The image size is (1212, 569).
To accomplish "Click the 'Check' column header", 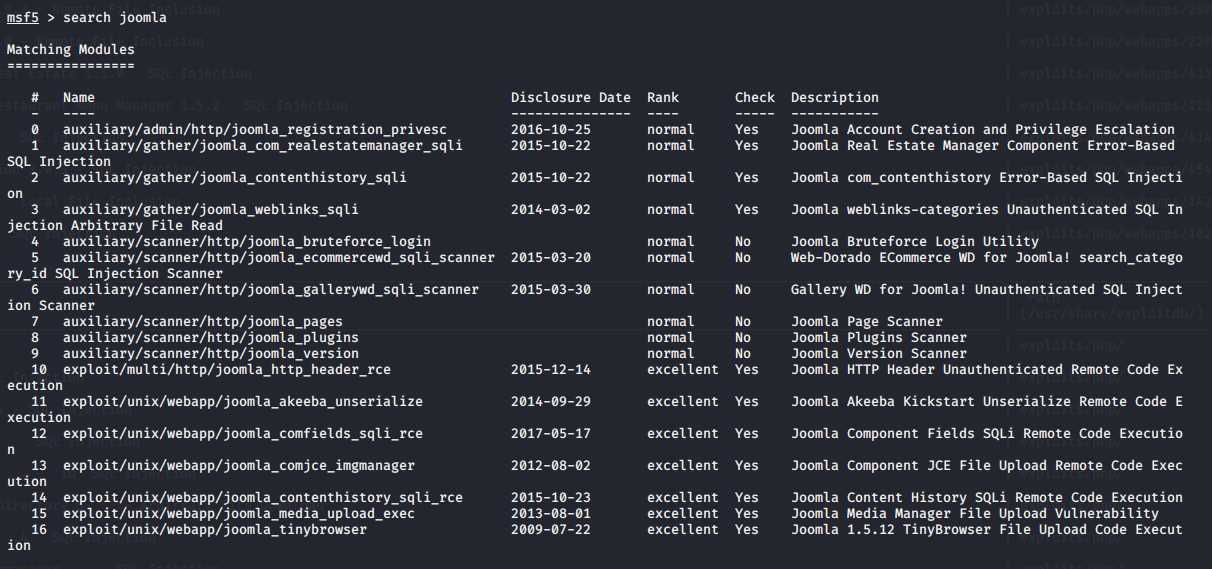I will coord(754,98).
